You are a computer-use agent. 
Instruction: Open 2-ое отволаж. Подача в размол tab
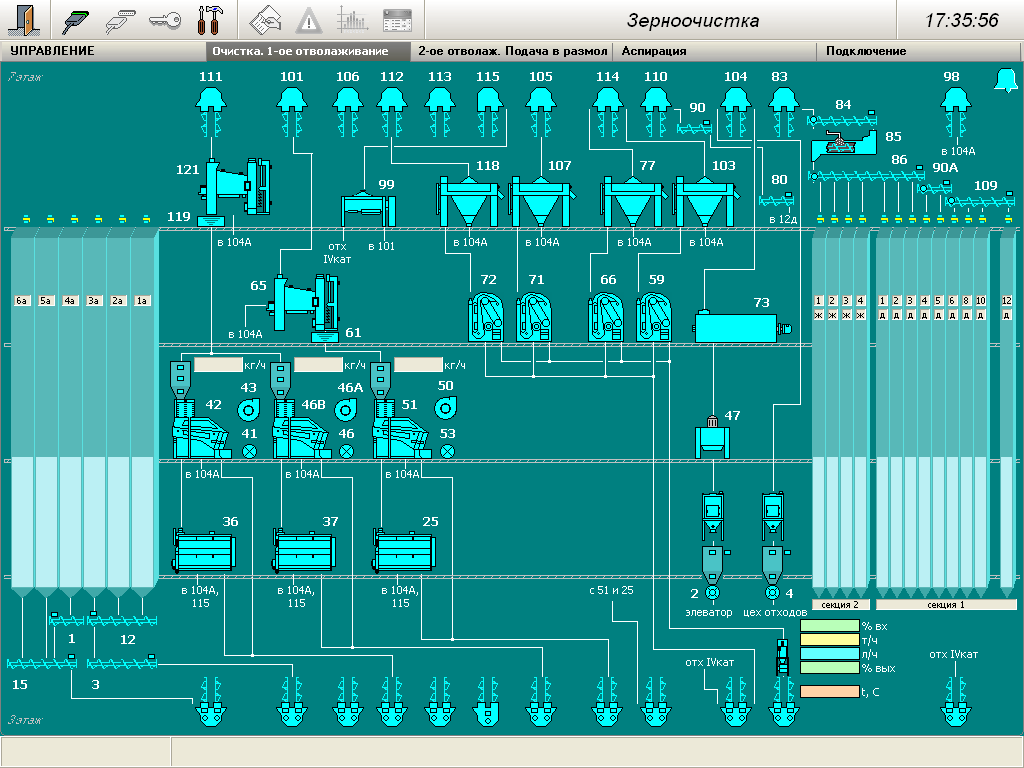coord(512,51)
